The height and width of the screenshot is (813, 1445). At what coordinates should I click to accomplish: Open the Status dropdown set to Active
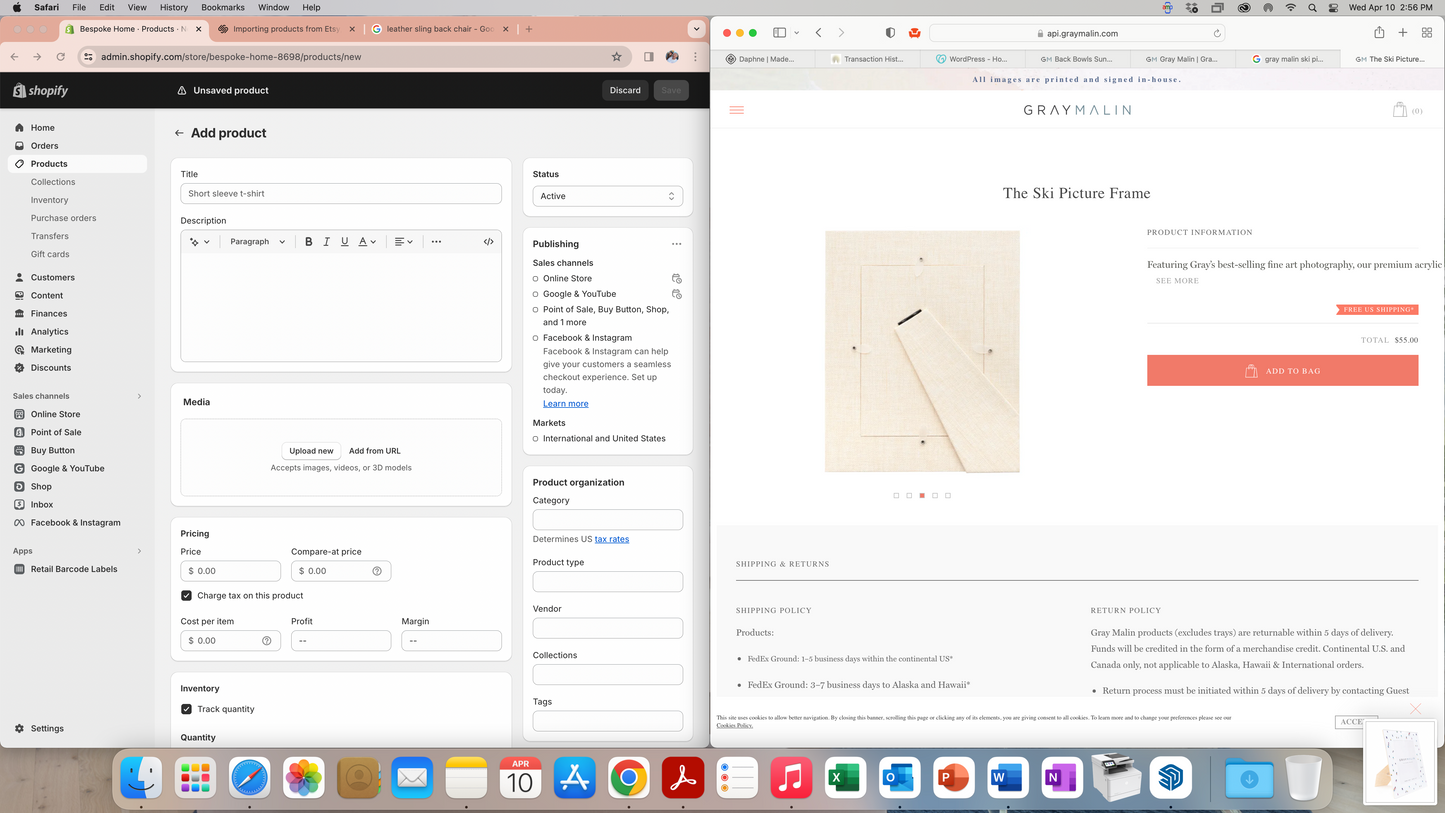(x=607, y=196)
